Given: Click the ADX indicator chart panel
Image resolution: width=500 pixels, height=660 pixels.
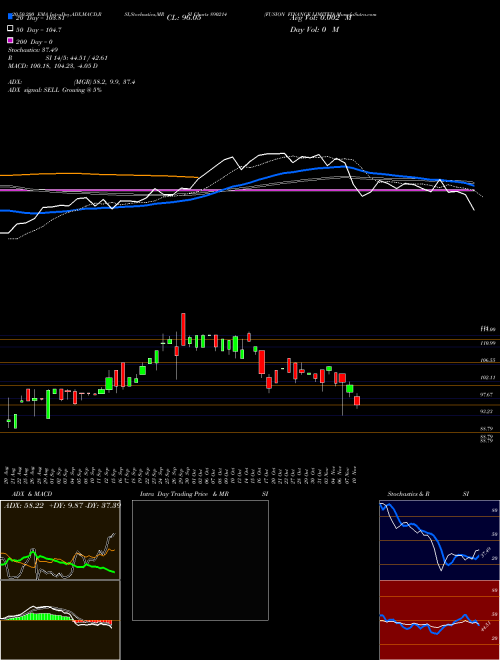Looking at the screenshot, I should [60, 540].
